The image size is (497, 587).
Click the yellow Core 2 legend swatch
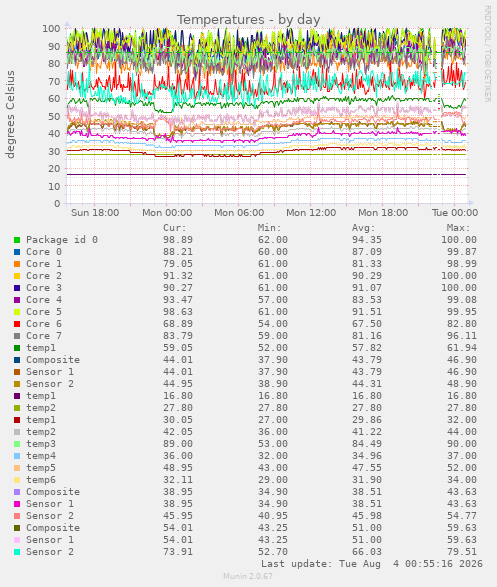click(x=17, y=276)
